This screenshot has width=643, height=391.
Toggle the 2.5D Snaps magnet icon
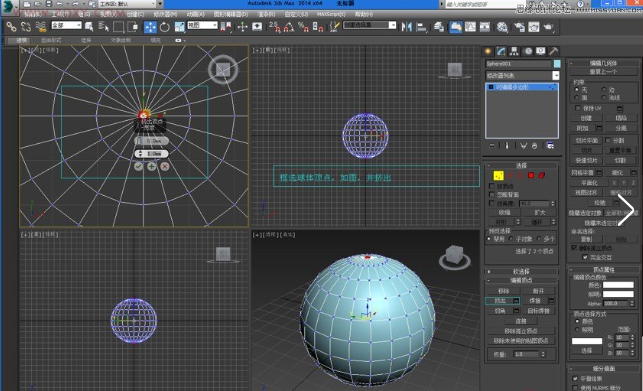click(274, 27)
